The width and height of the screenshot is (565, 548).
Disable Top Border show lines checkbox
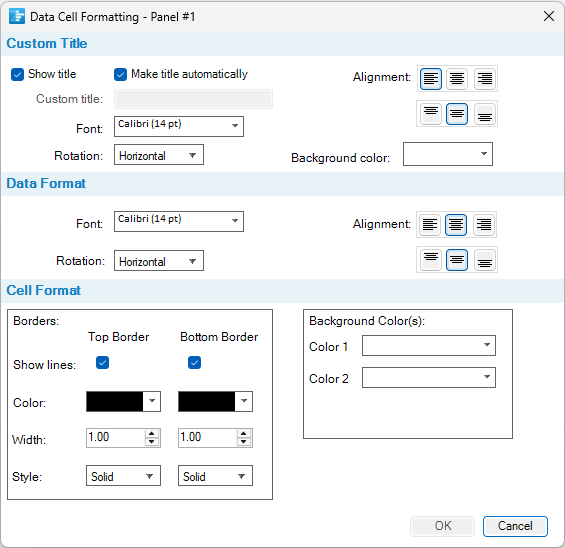[x=102, y=362]
